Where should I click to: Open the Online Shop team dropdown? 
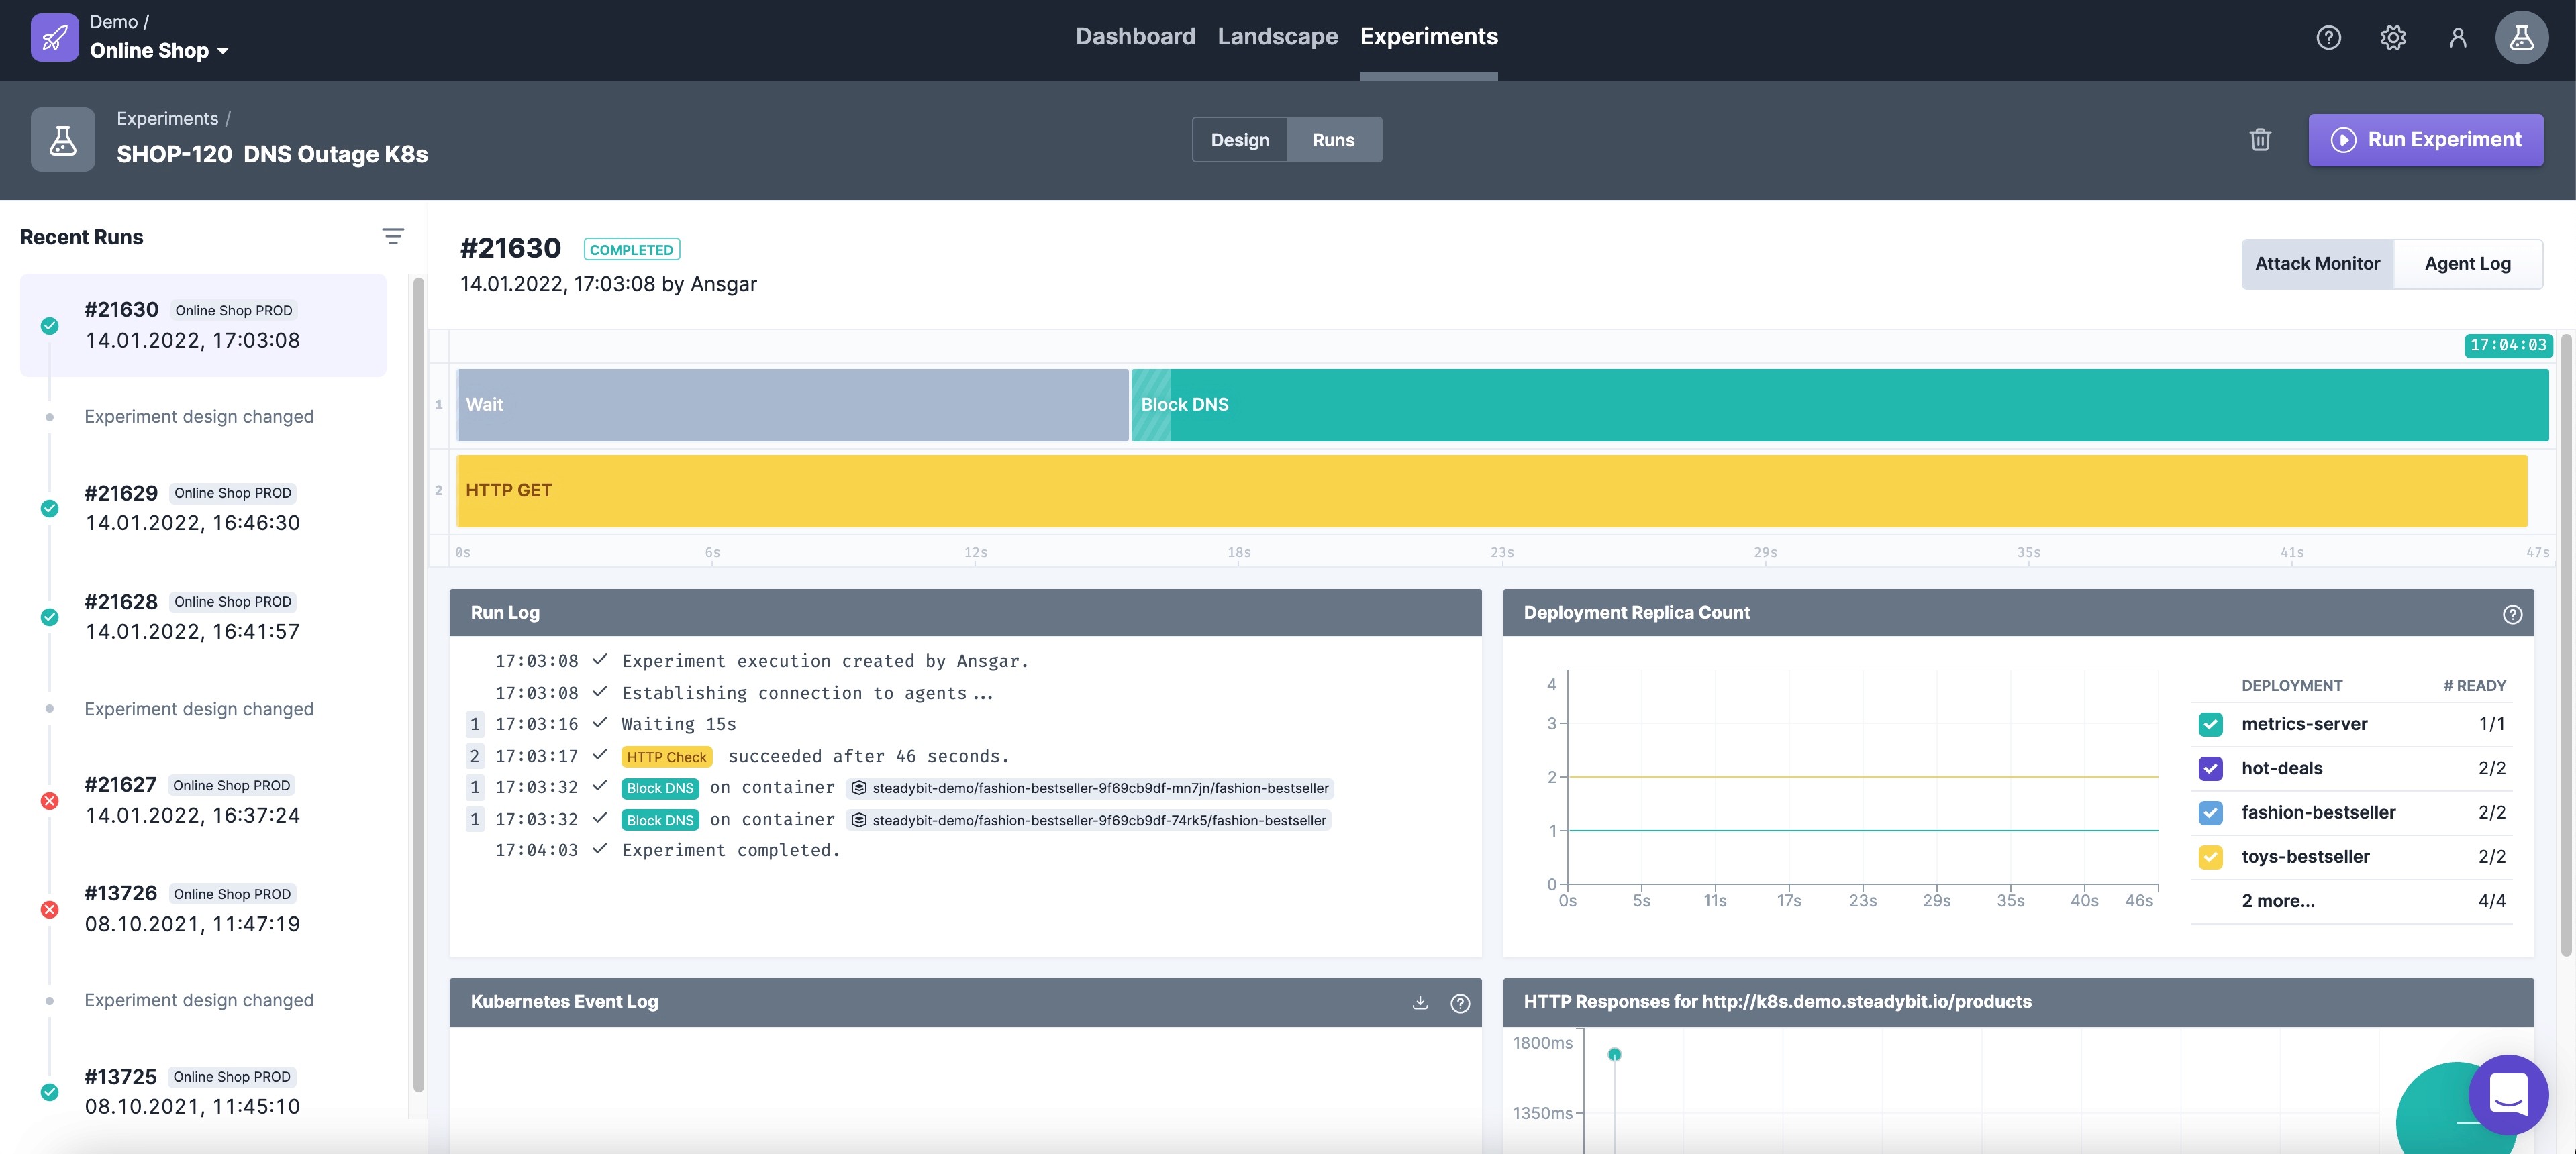pyautogui.click(x=160, y=51)
